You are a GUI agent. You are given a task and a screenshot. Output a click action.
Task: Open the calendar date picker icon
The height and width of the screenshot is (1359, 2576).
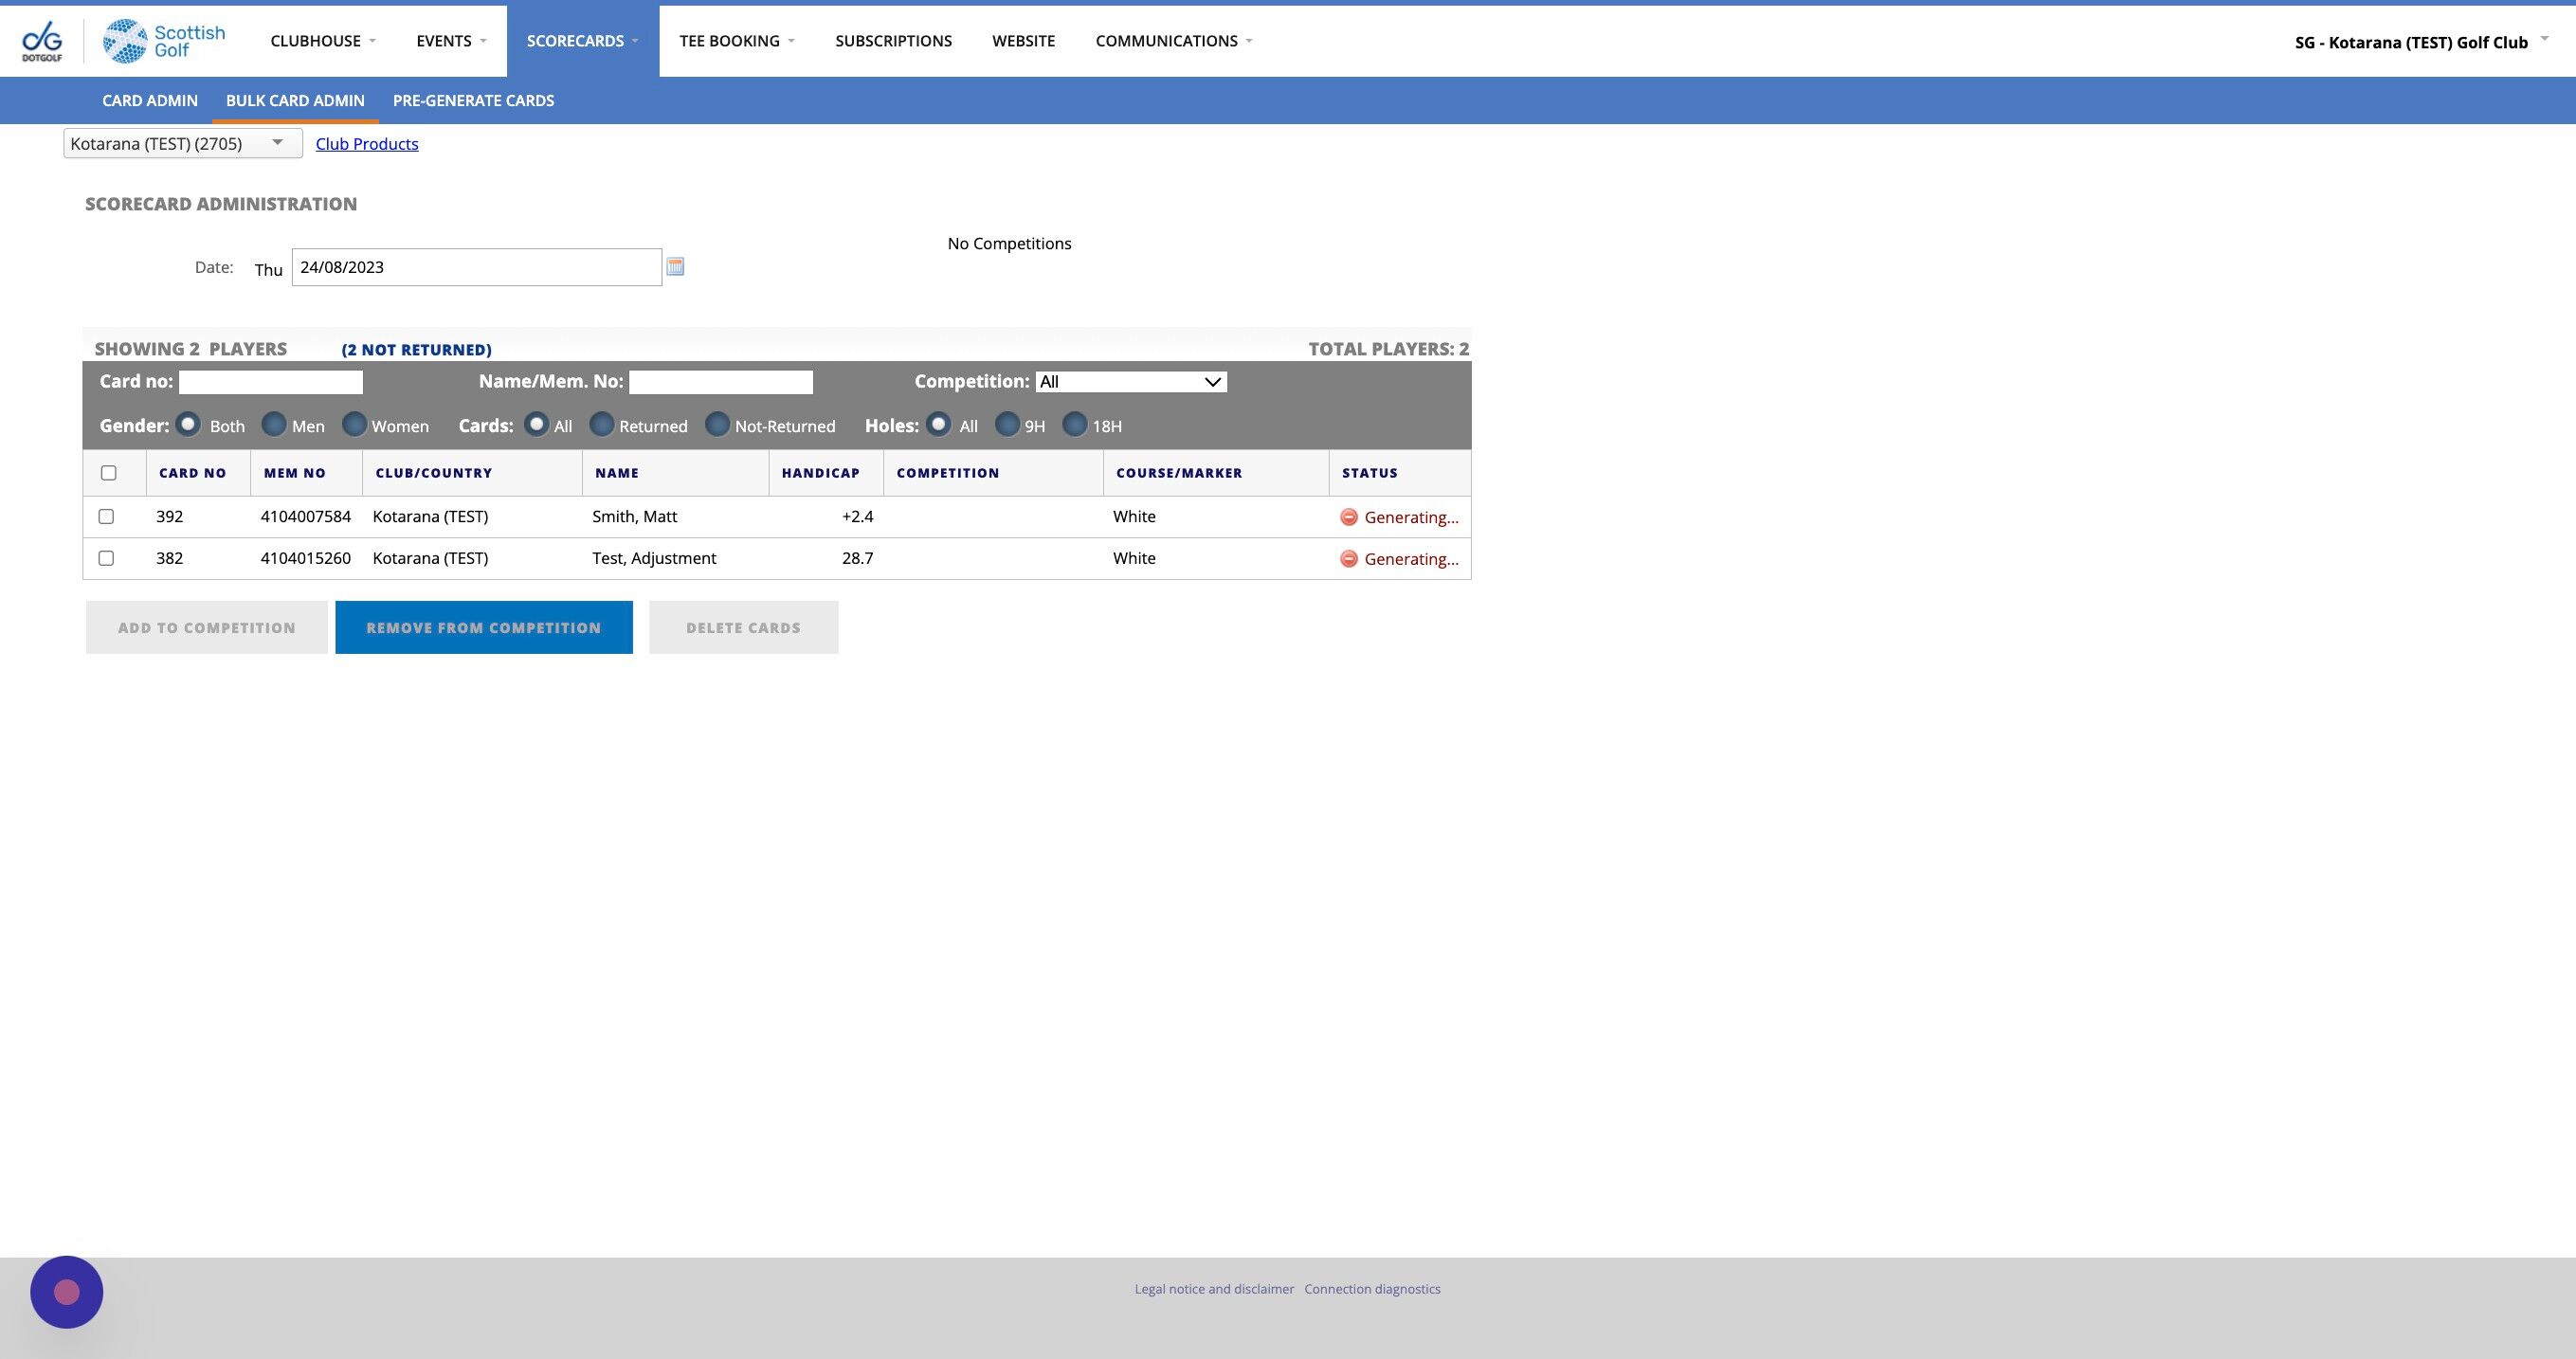coord(675,266)
